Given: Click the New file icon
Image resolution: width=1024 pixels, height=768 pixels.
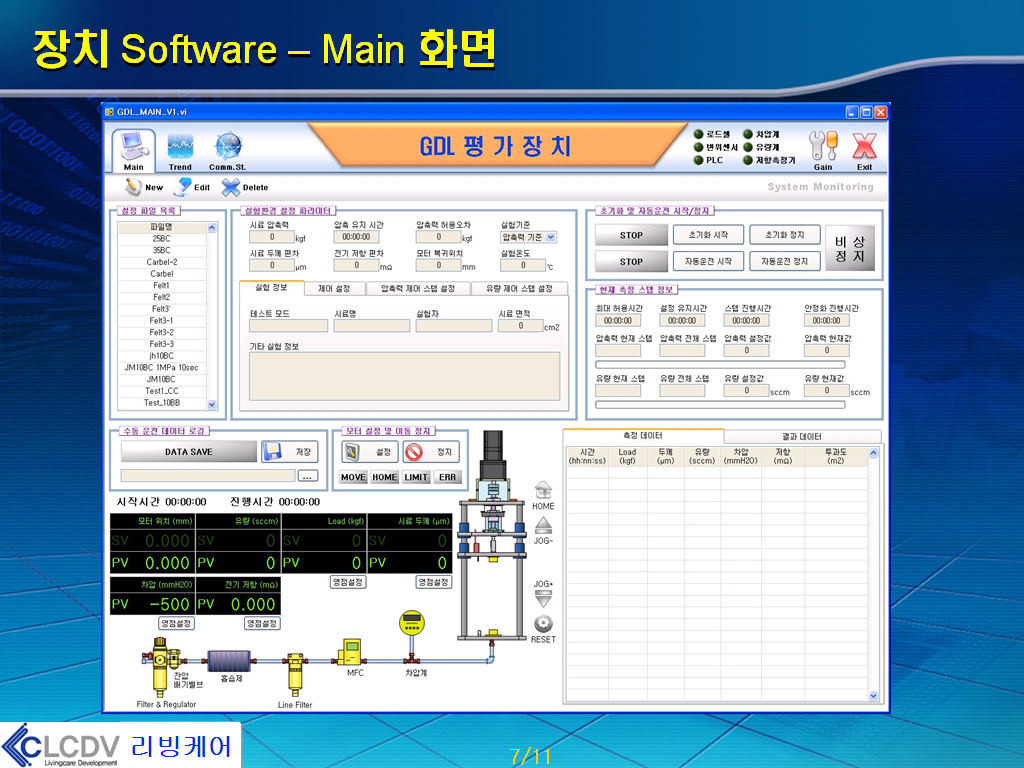Looking at the screenshot, I should coord(133,187).
